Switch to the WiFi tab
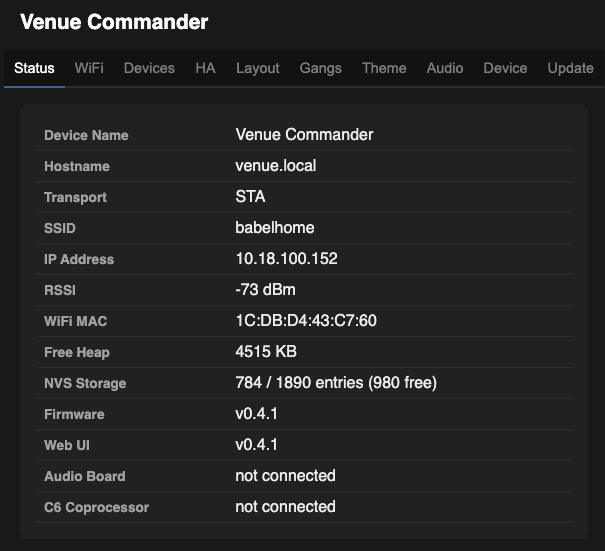605x551 pixels. click(x=89, y=68)
